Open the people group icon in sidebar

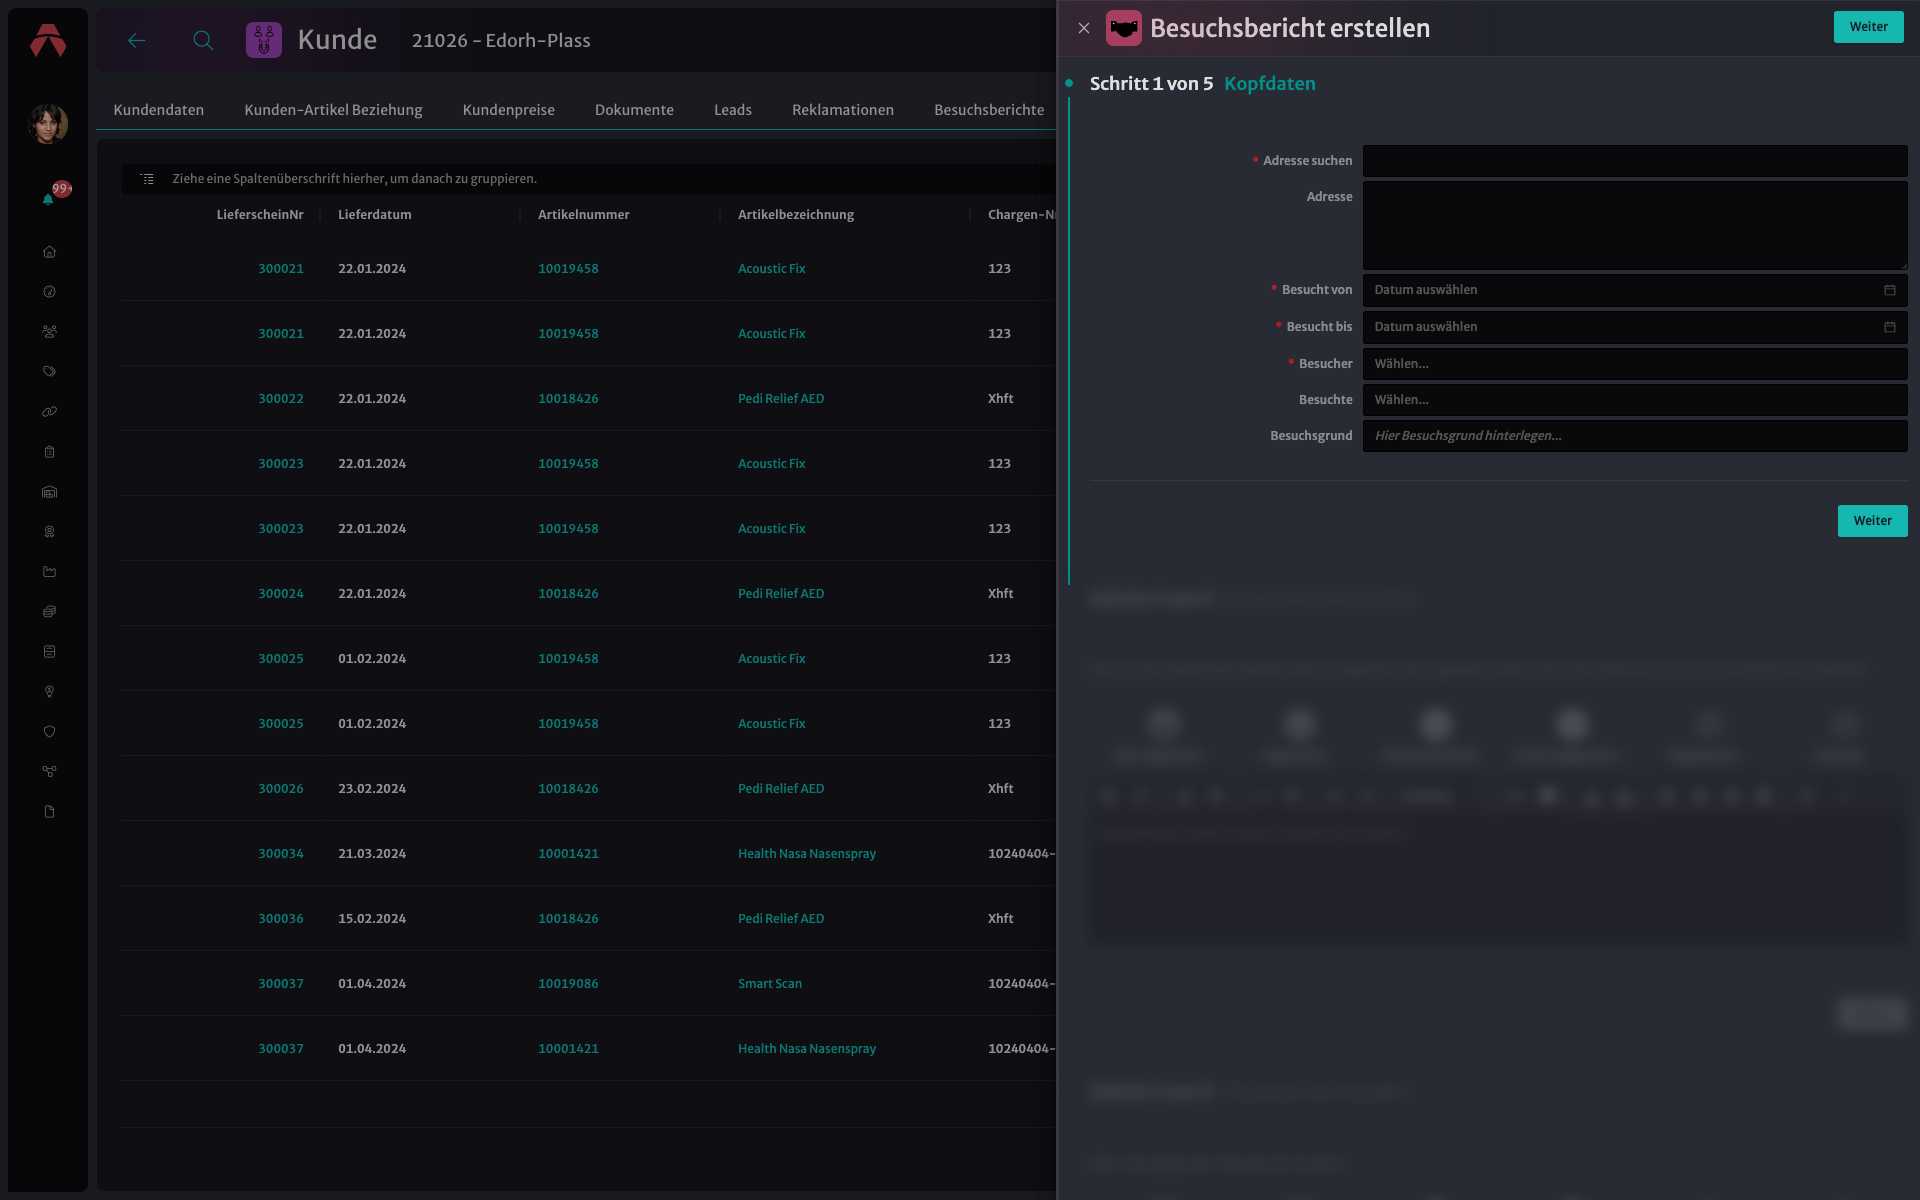(x=49, y=332)
